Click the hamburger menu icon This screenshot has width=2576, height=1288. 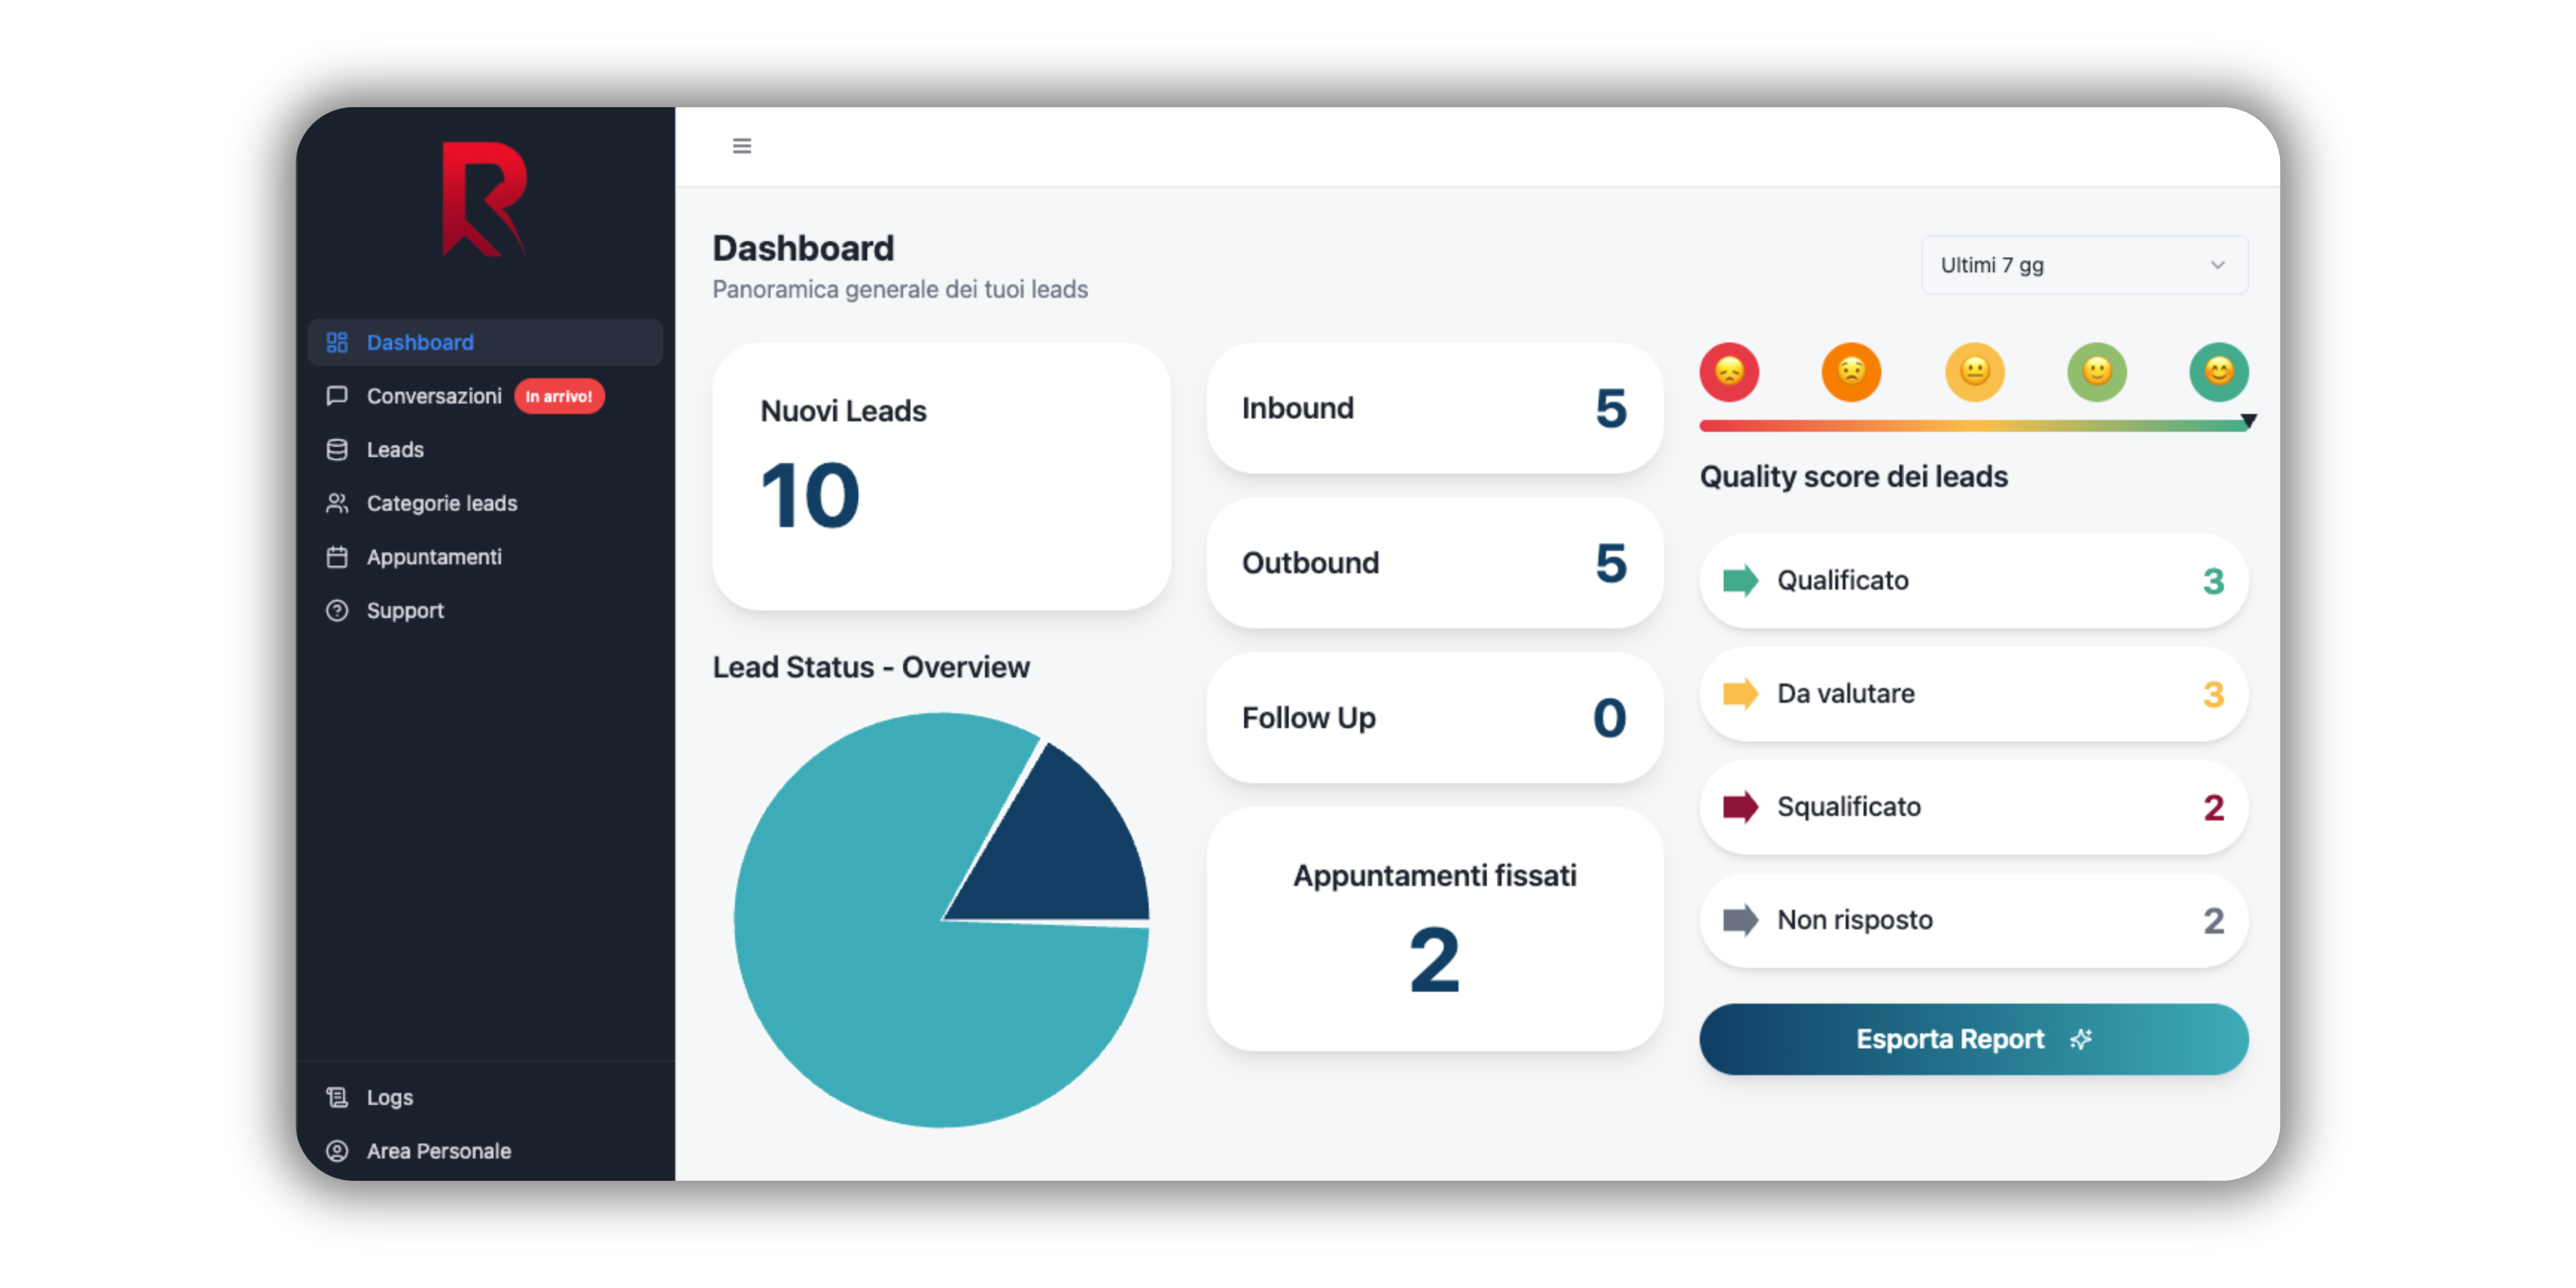741,146
